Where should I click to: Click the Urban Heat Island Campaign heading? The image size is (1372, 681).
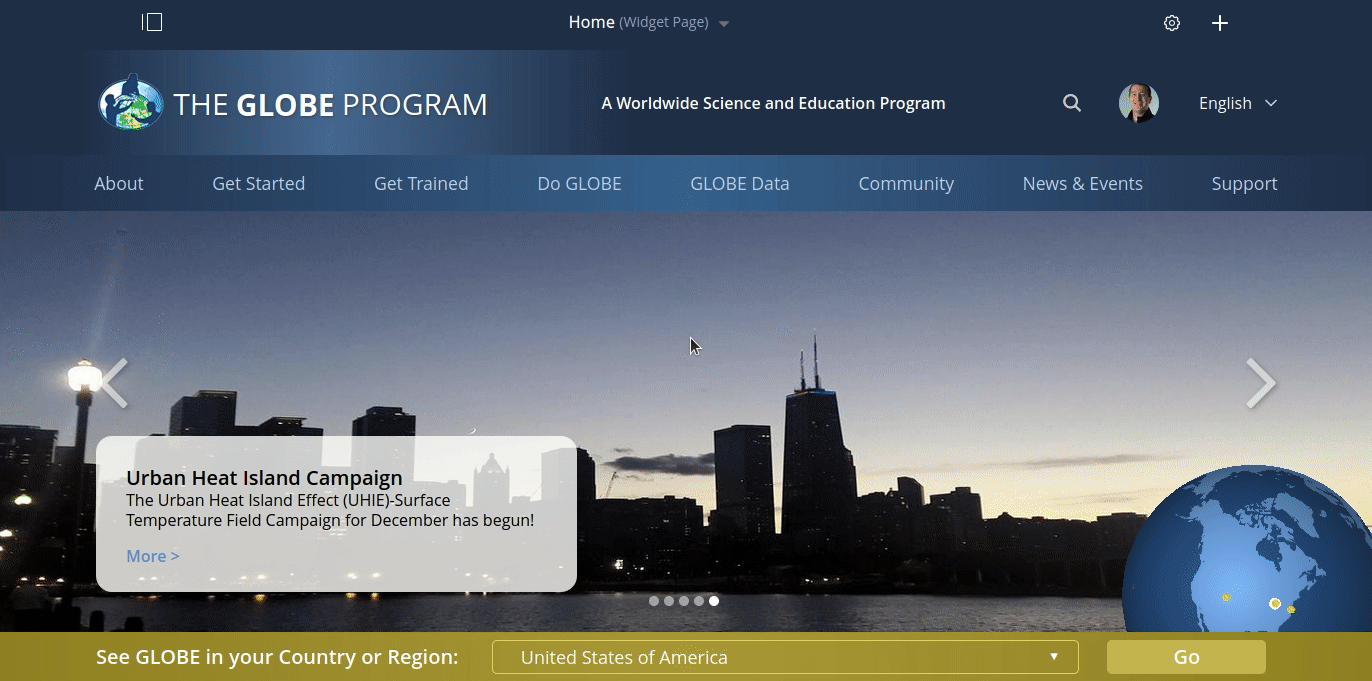[264, 478]
